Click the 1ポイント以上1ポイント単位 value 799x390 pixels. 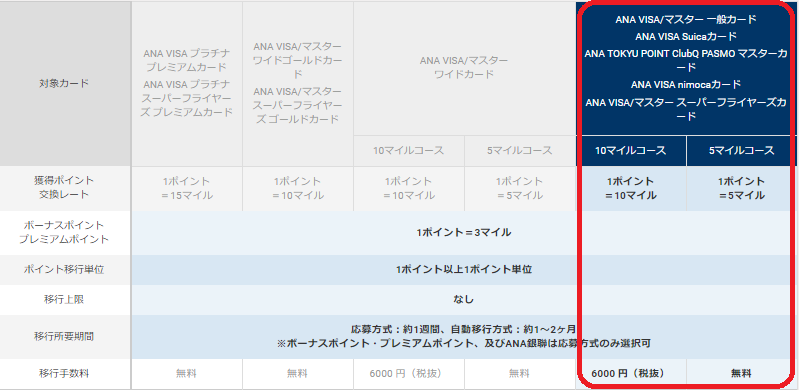tap(464, 270)
